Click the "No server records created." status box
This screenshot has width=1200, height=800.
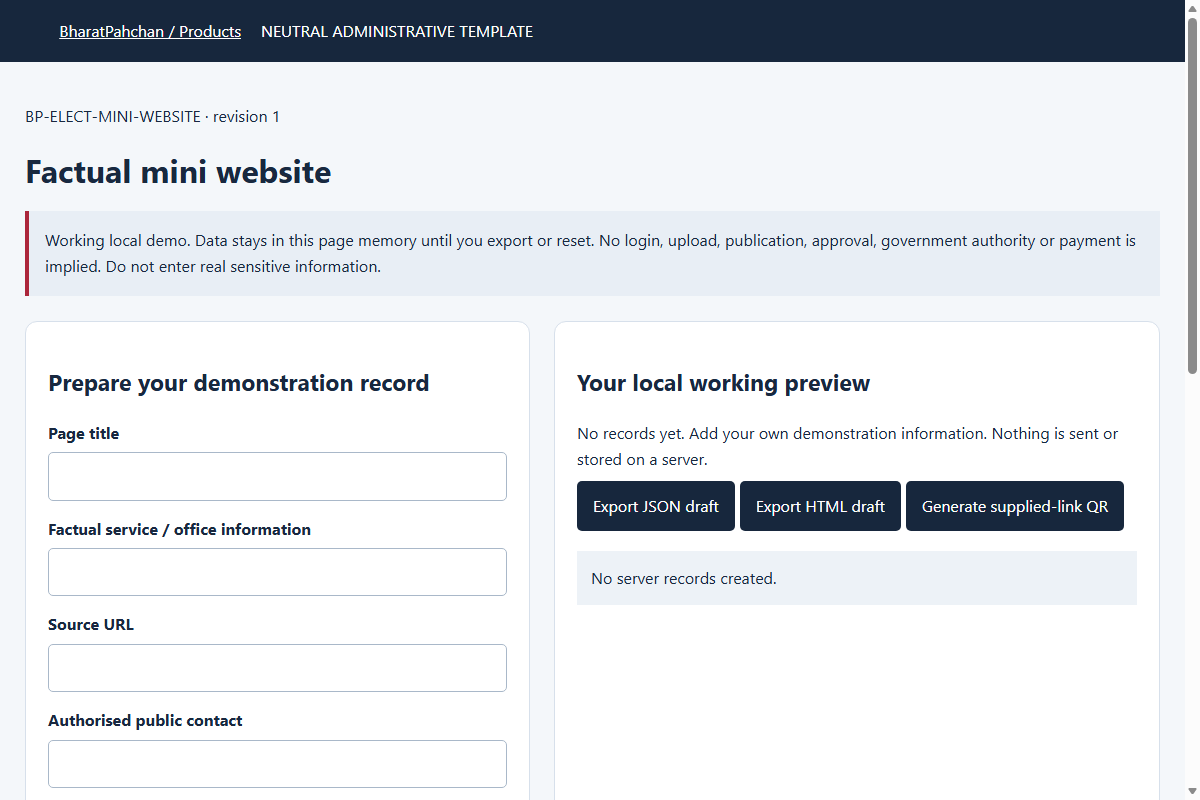(x=857, y=578)
